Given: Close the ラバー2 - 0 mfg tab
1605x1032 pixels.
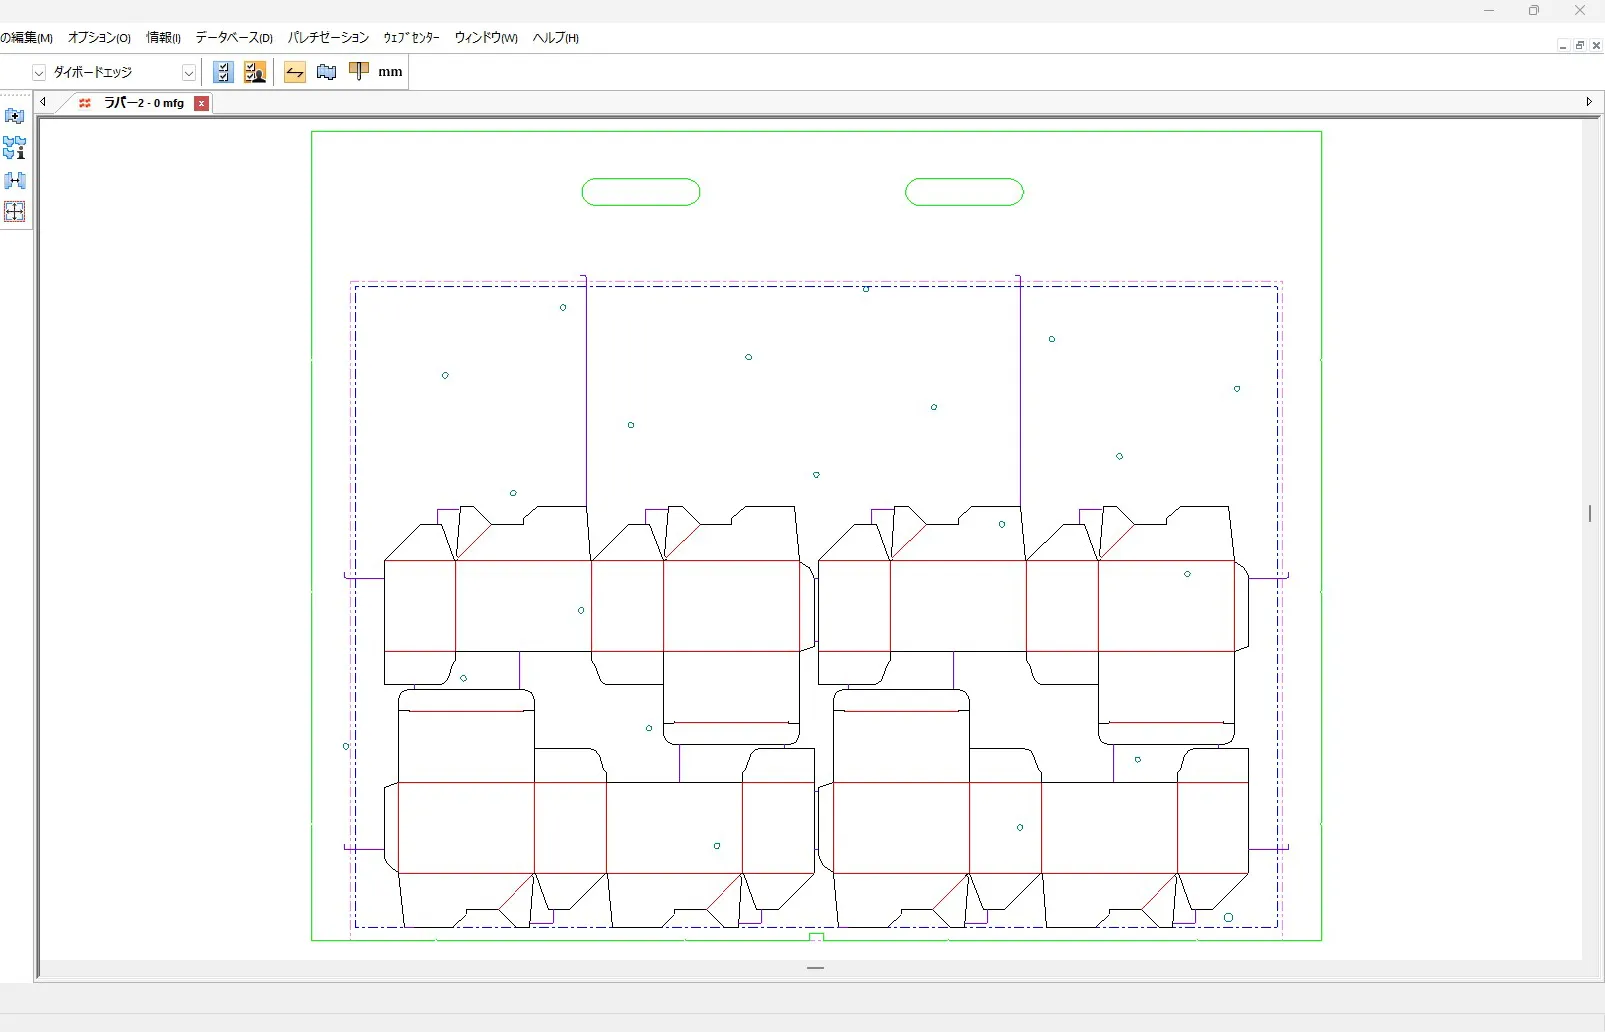Looking at the screenshot, I should tap(202, 103).
